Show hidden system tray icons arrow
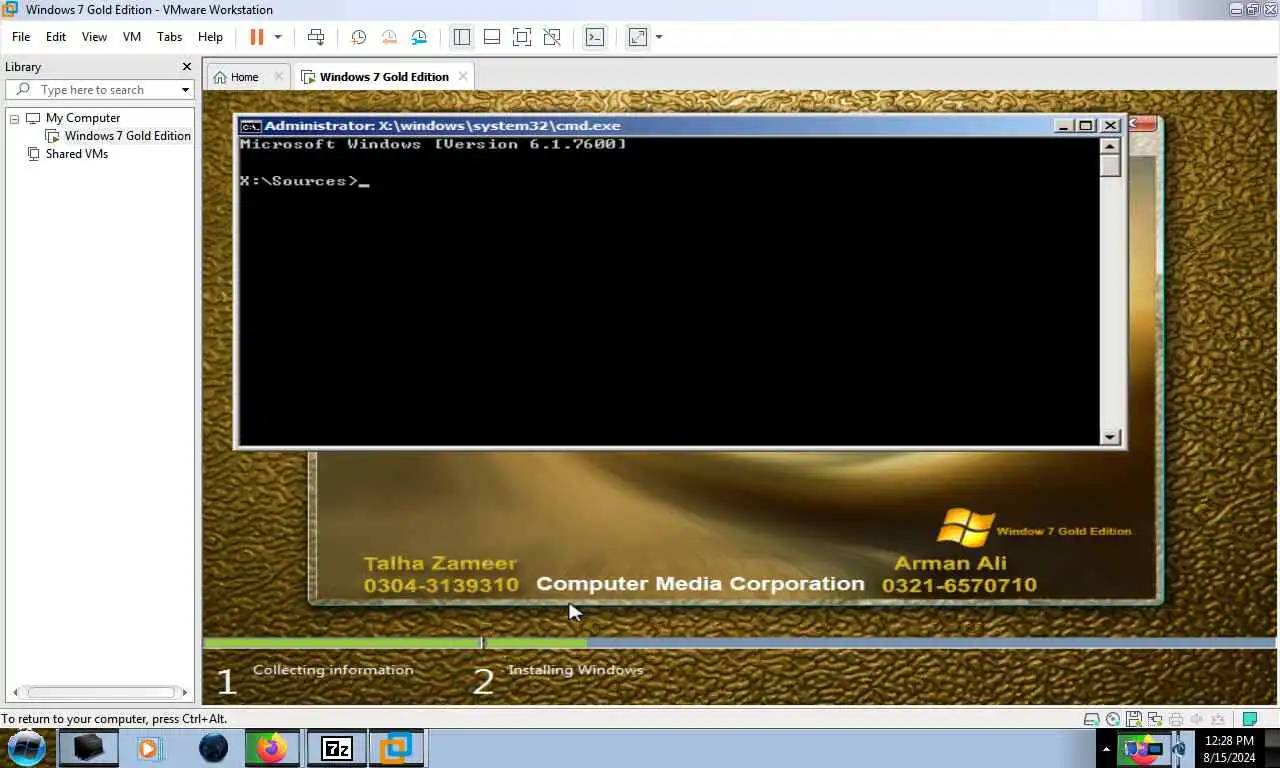 (x=1106, y=748)
